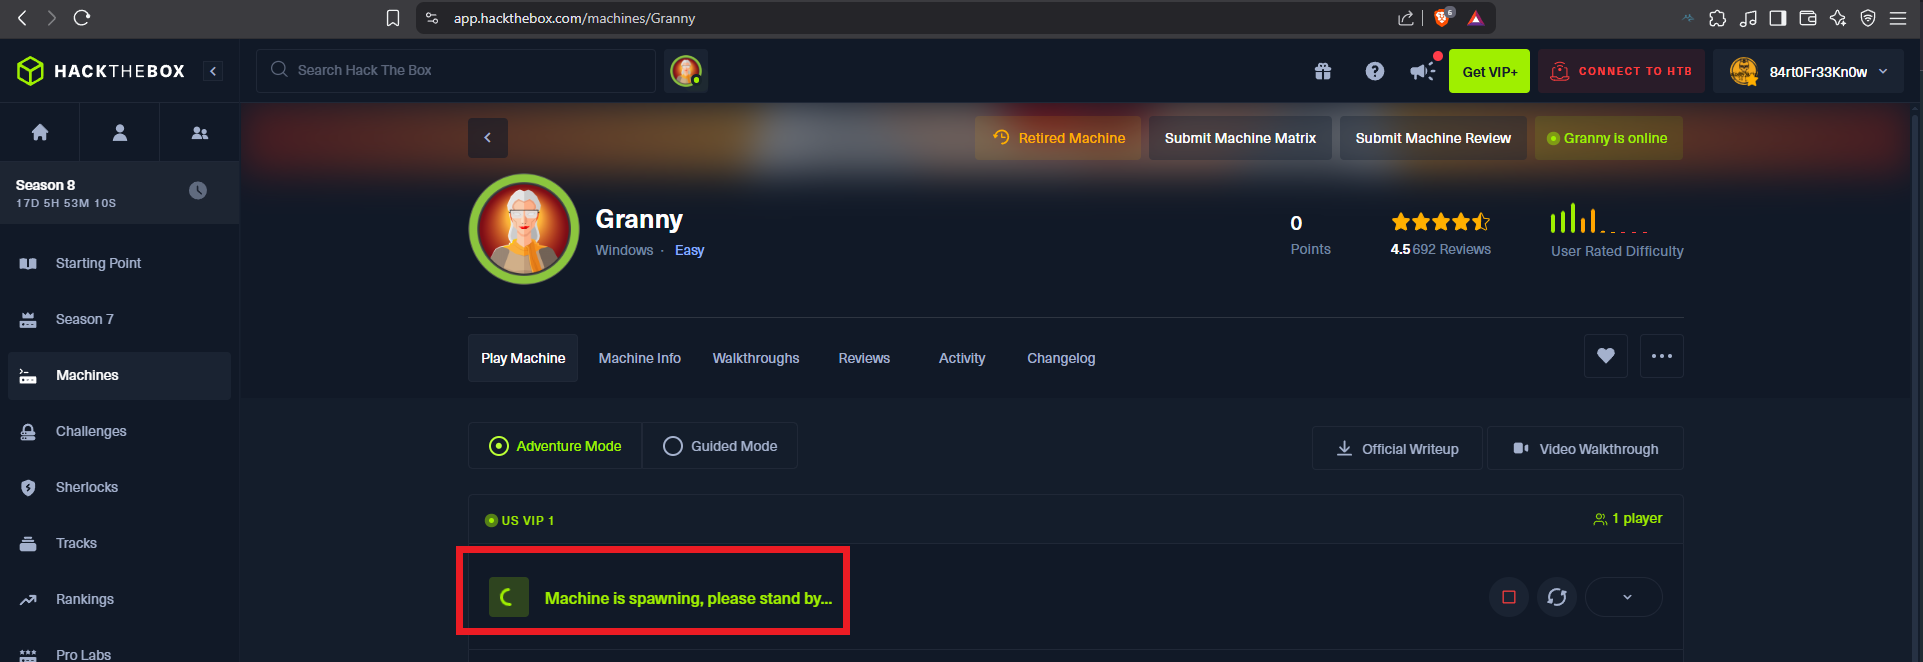
Task: Open announcements megaphone icon
Action: (x=1423, y=71)
